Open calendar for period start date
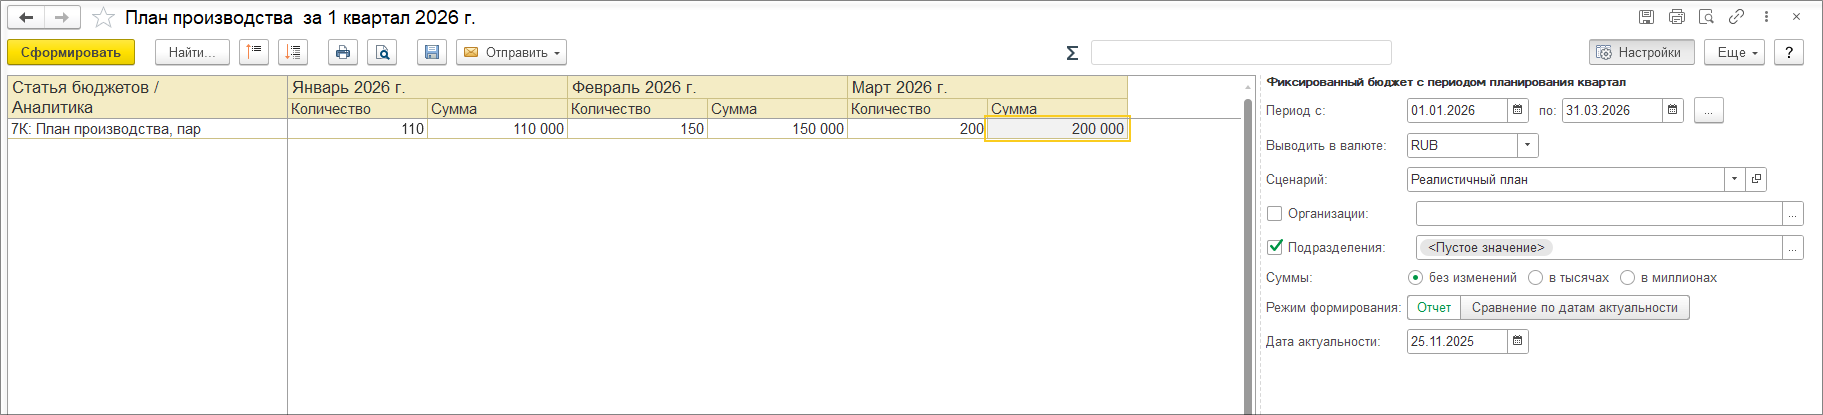Image resolution: width=1823 pixels, height=415 pixels. tap(1518, 110)
